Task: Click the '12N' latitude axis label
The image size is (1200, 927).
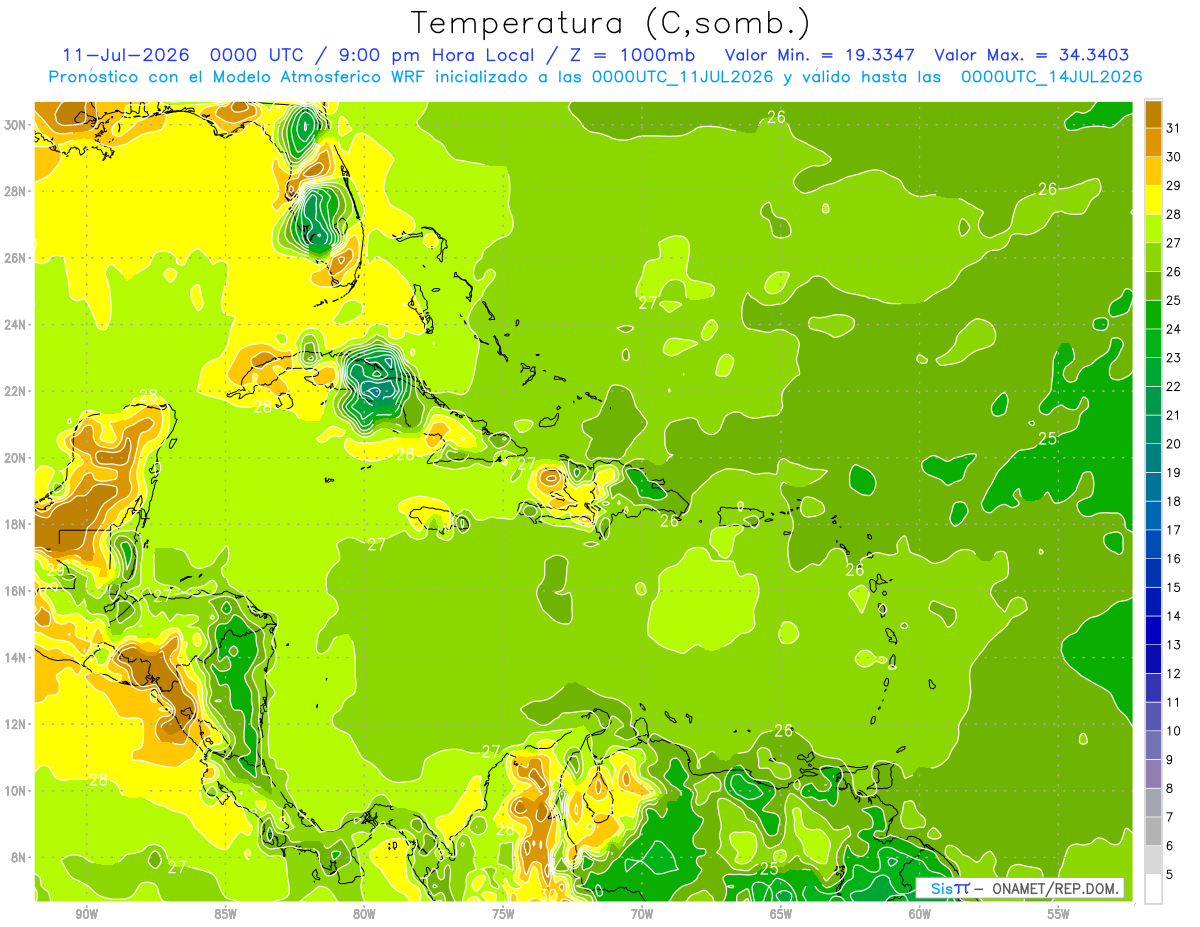Action: click(x=15, y=724)
